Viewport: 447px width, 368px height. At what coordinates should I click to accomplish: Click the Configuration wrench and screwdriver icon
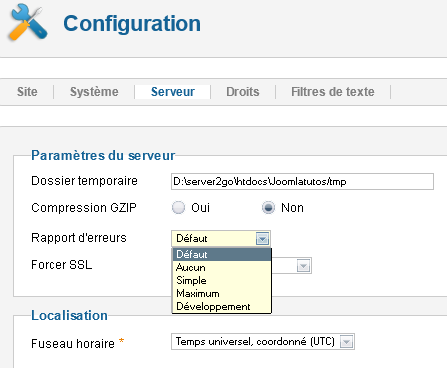point(28,23)
